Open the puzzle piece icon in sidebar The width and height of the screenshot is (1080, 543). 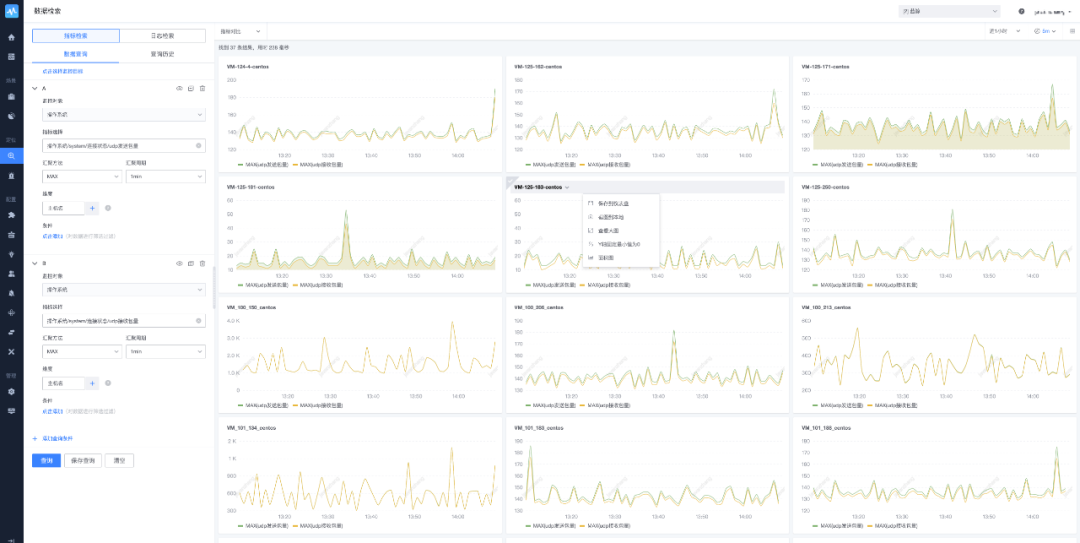11,215
